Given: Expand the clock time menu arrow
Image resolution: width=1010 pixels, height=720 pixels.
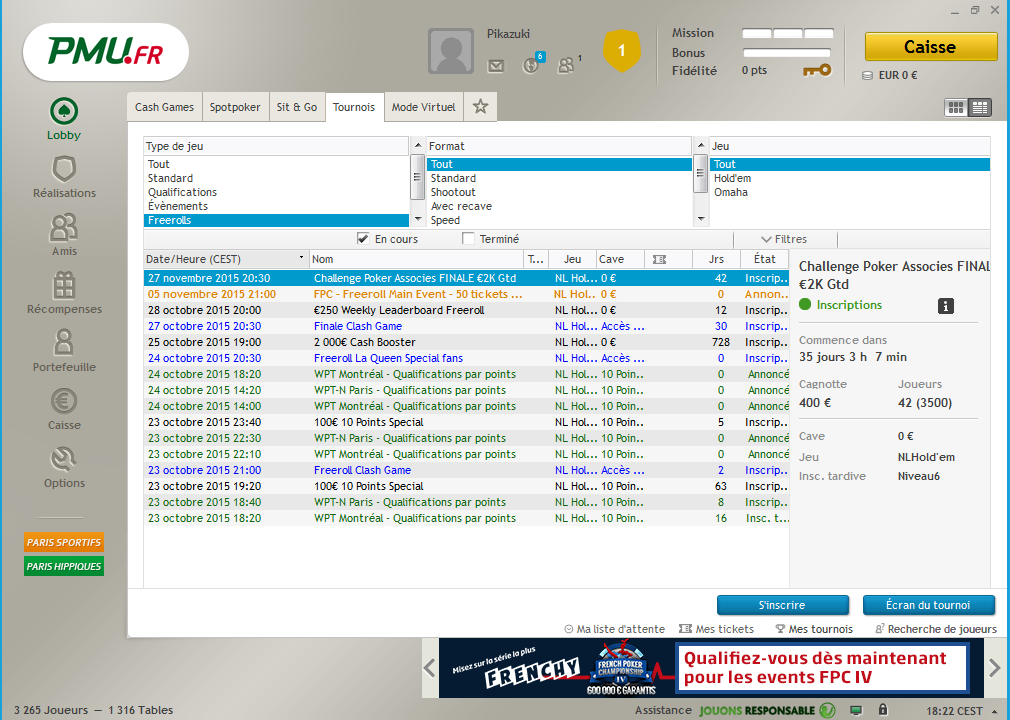Looking at the screenshot, I should (995, 711).
